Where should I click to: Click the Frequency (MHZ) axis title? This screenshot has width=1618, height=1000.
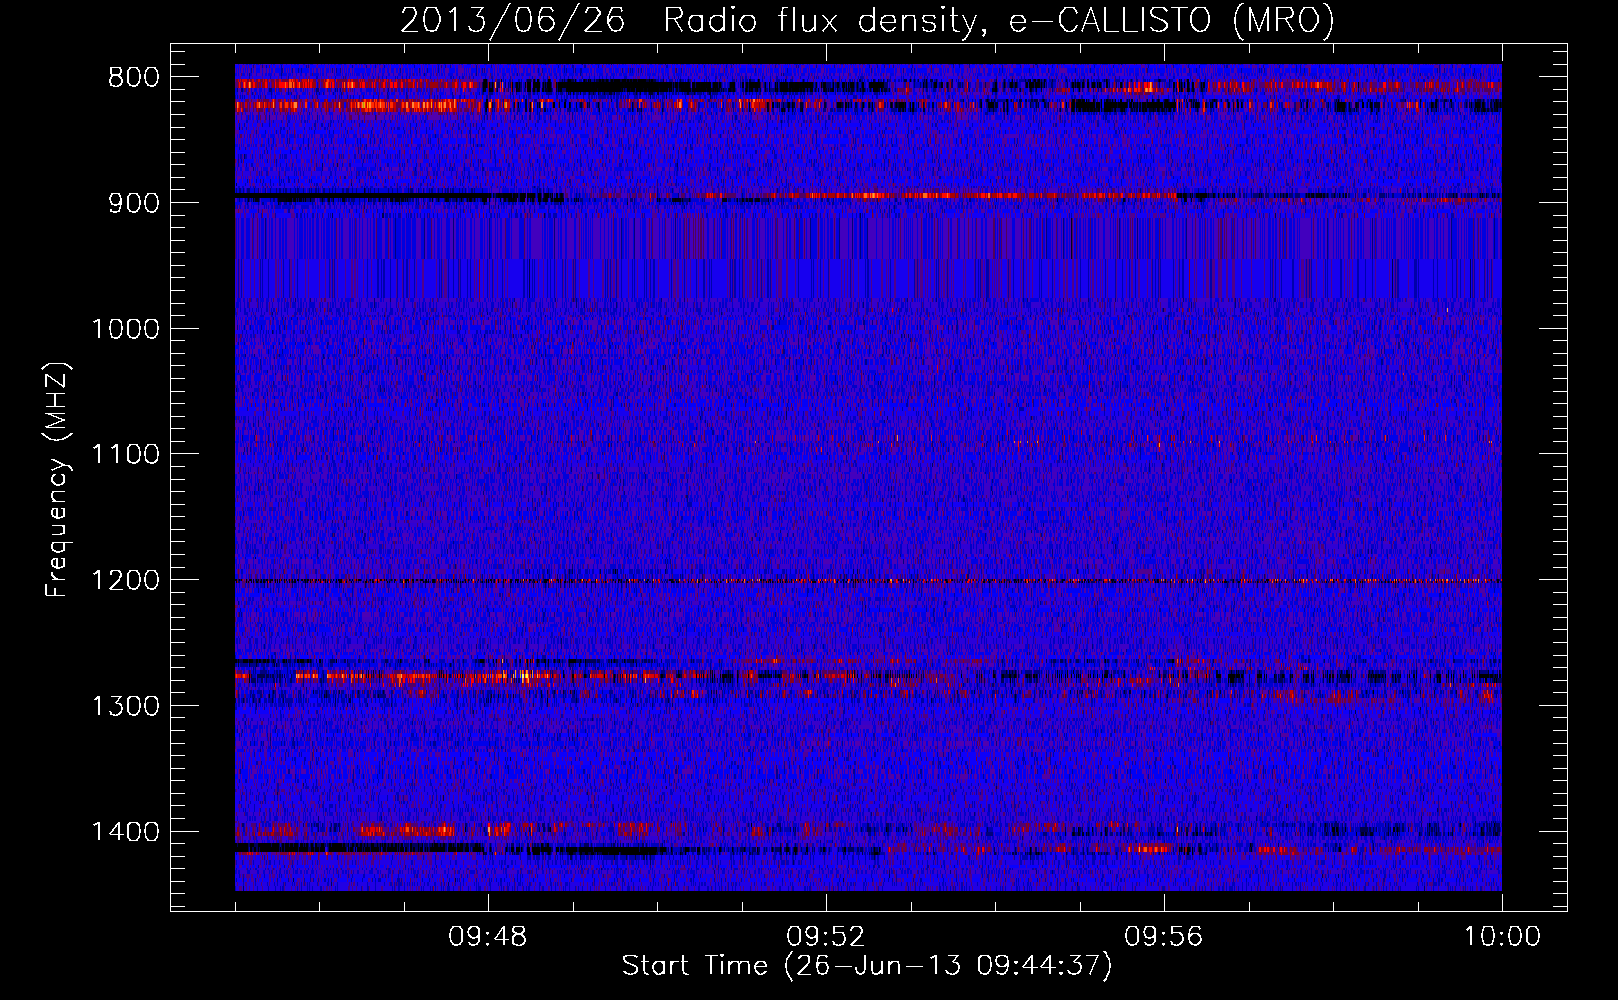point(58,479)
